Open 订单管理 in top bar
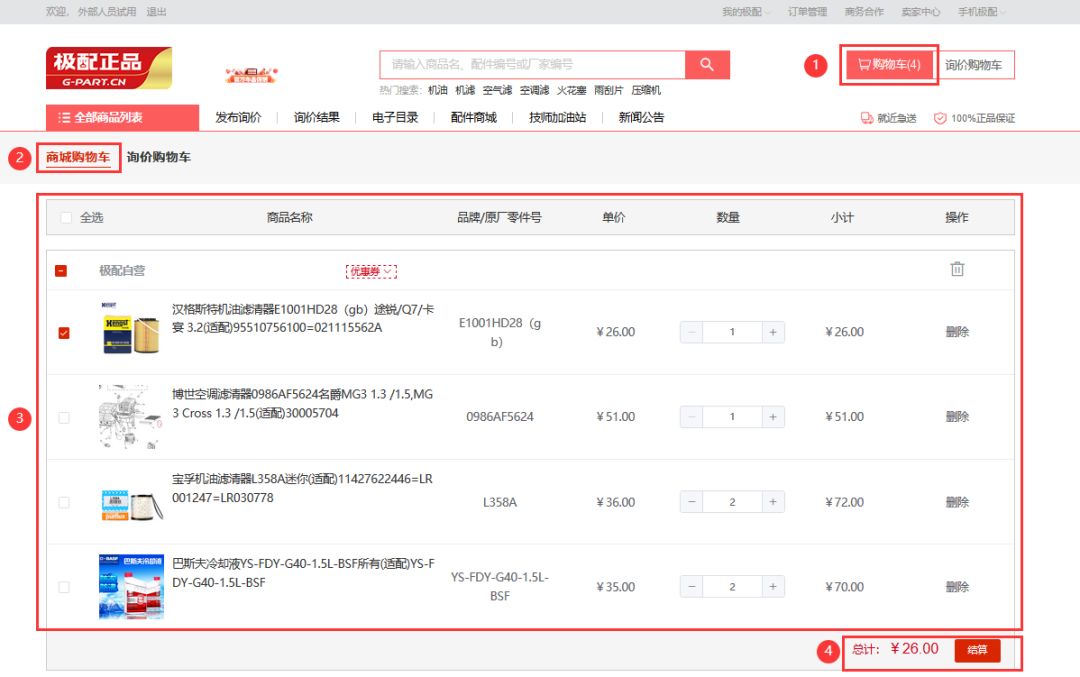 point(807,12)
